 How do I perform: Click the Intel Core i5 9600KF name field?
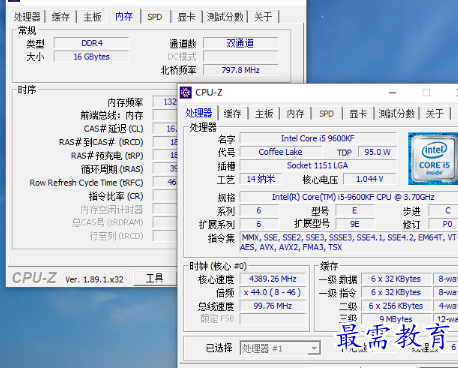318,138
